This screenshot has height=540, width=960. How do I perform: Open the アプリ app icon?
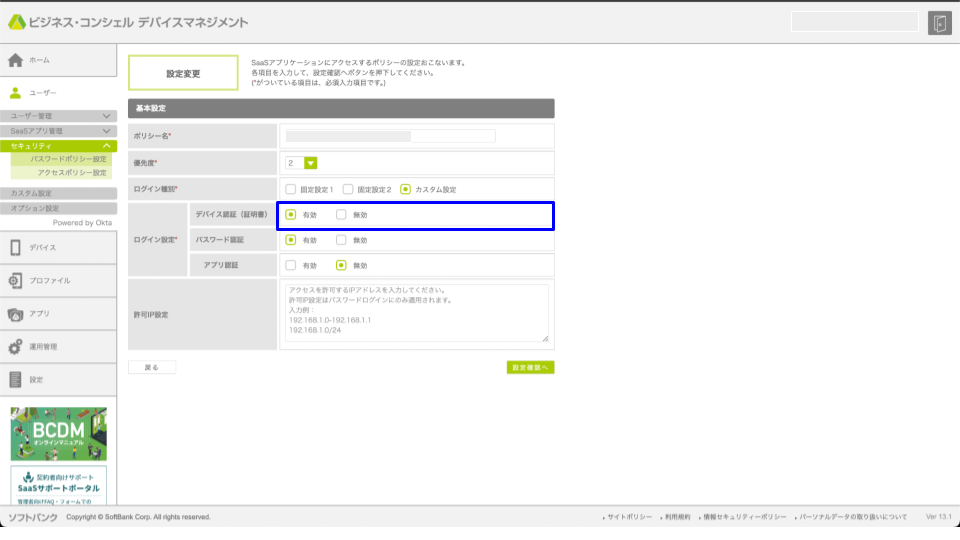click(15, 313)
